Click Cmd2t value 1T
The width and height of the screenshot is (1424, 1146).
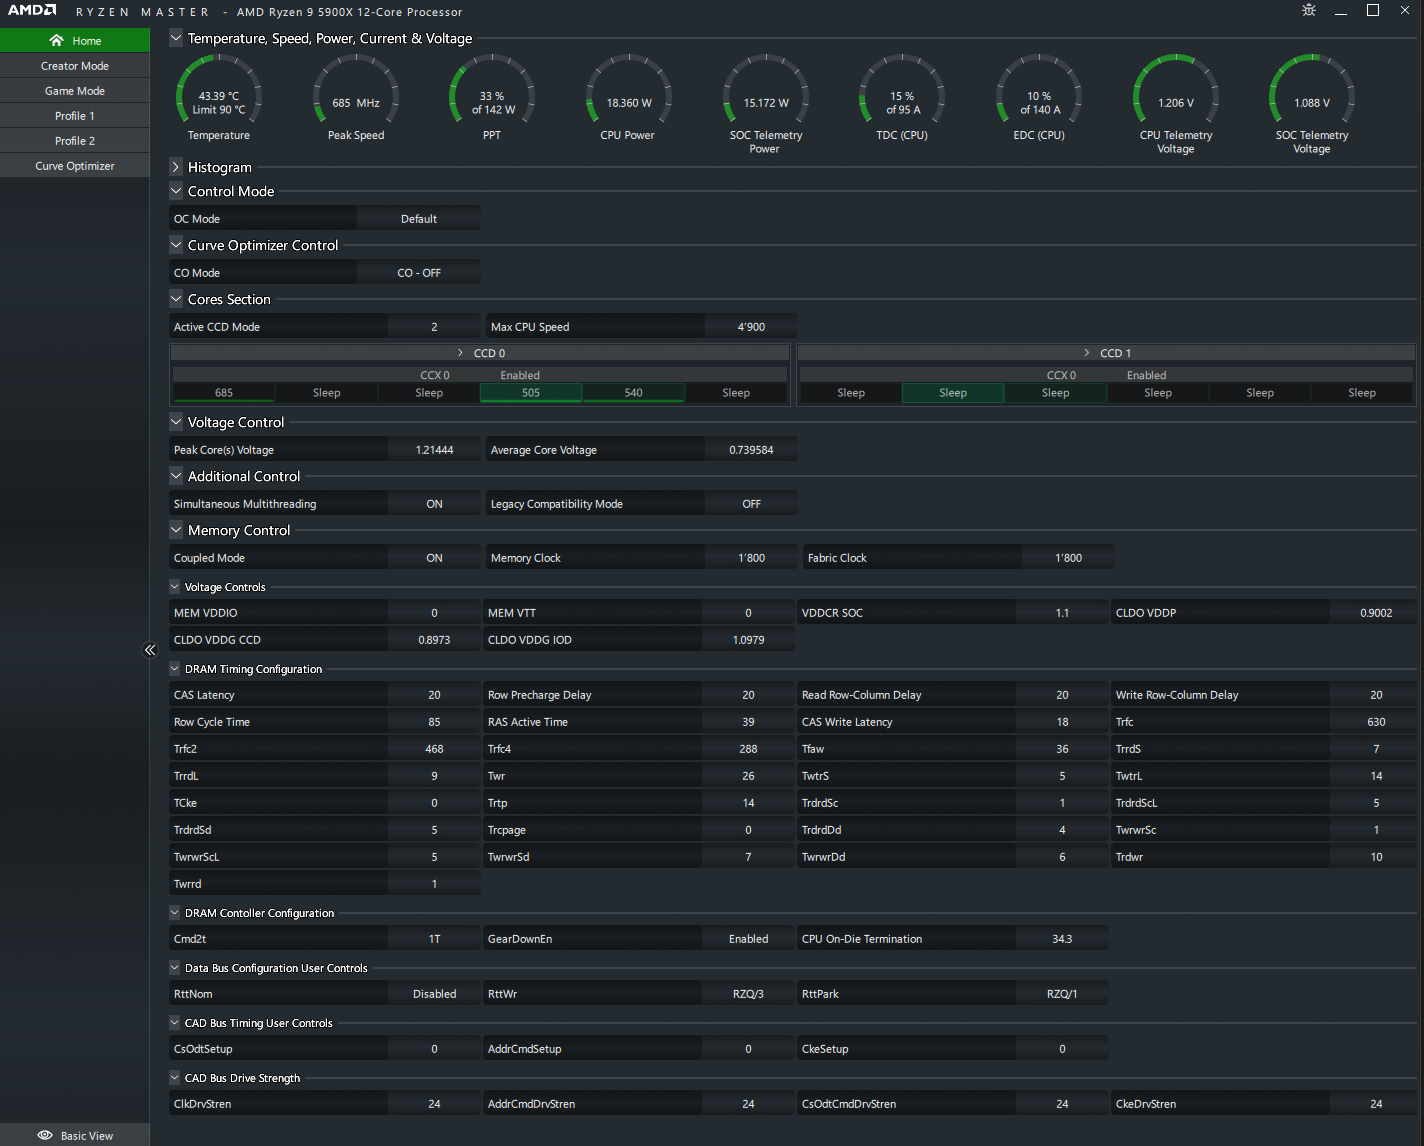pyautogui.click(x=434, y=939)
